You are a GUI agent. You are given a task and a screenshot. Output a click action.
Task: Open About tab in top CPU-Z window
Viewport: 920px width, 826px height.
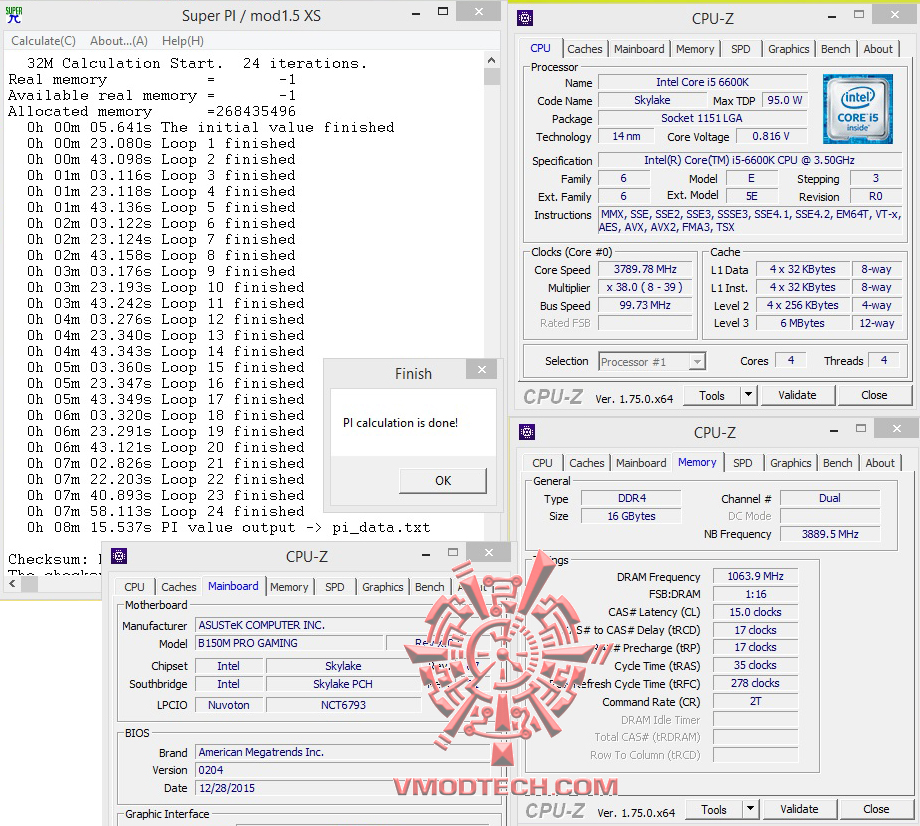pyautogui.click(x=878, y=49)
